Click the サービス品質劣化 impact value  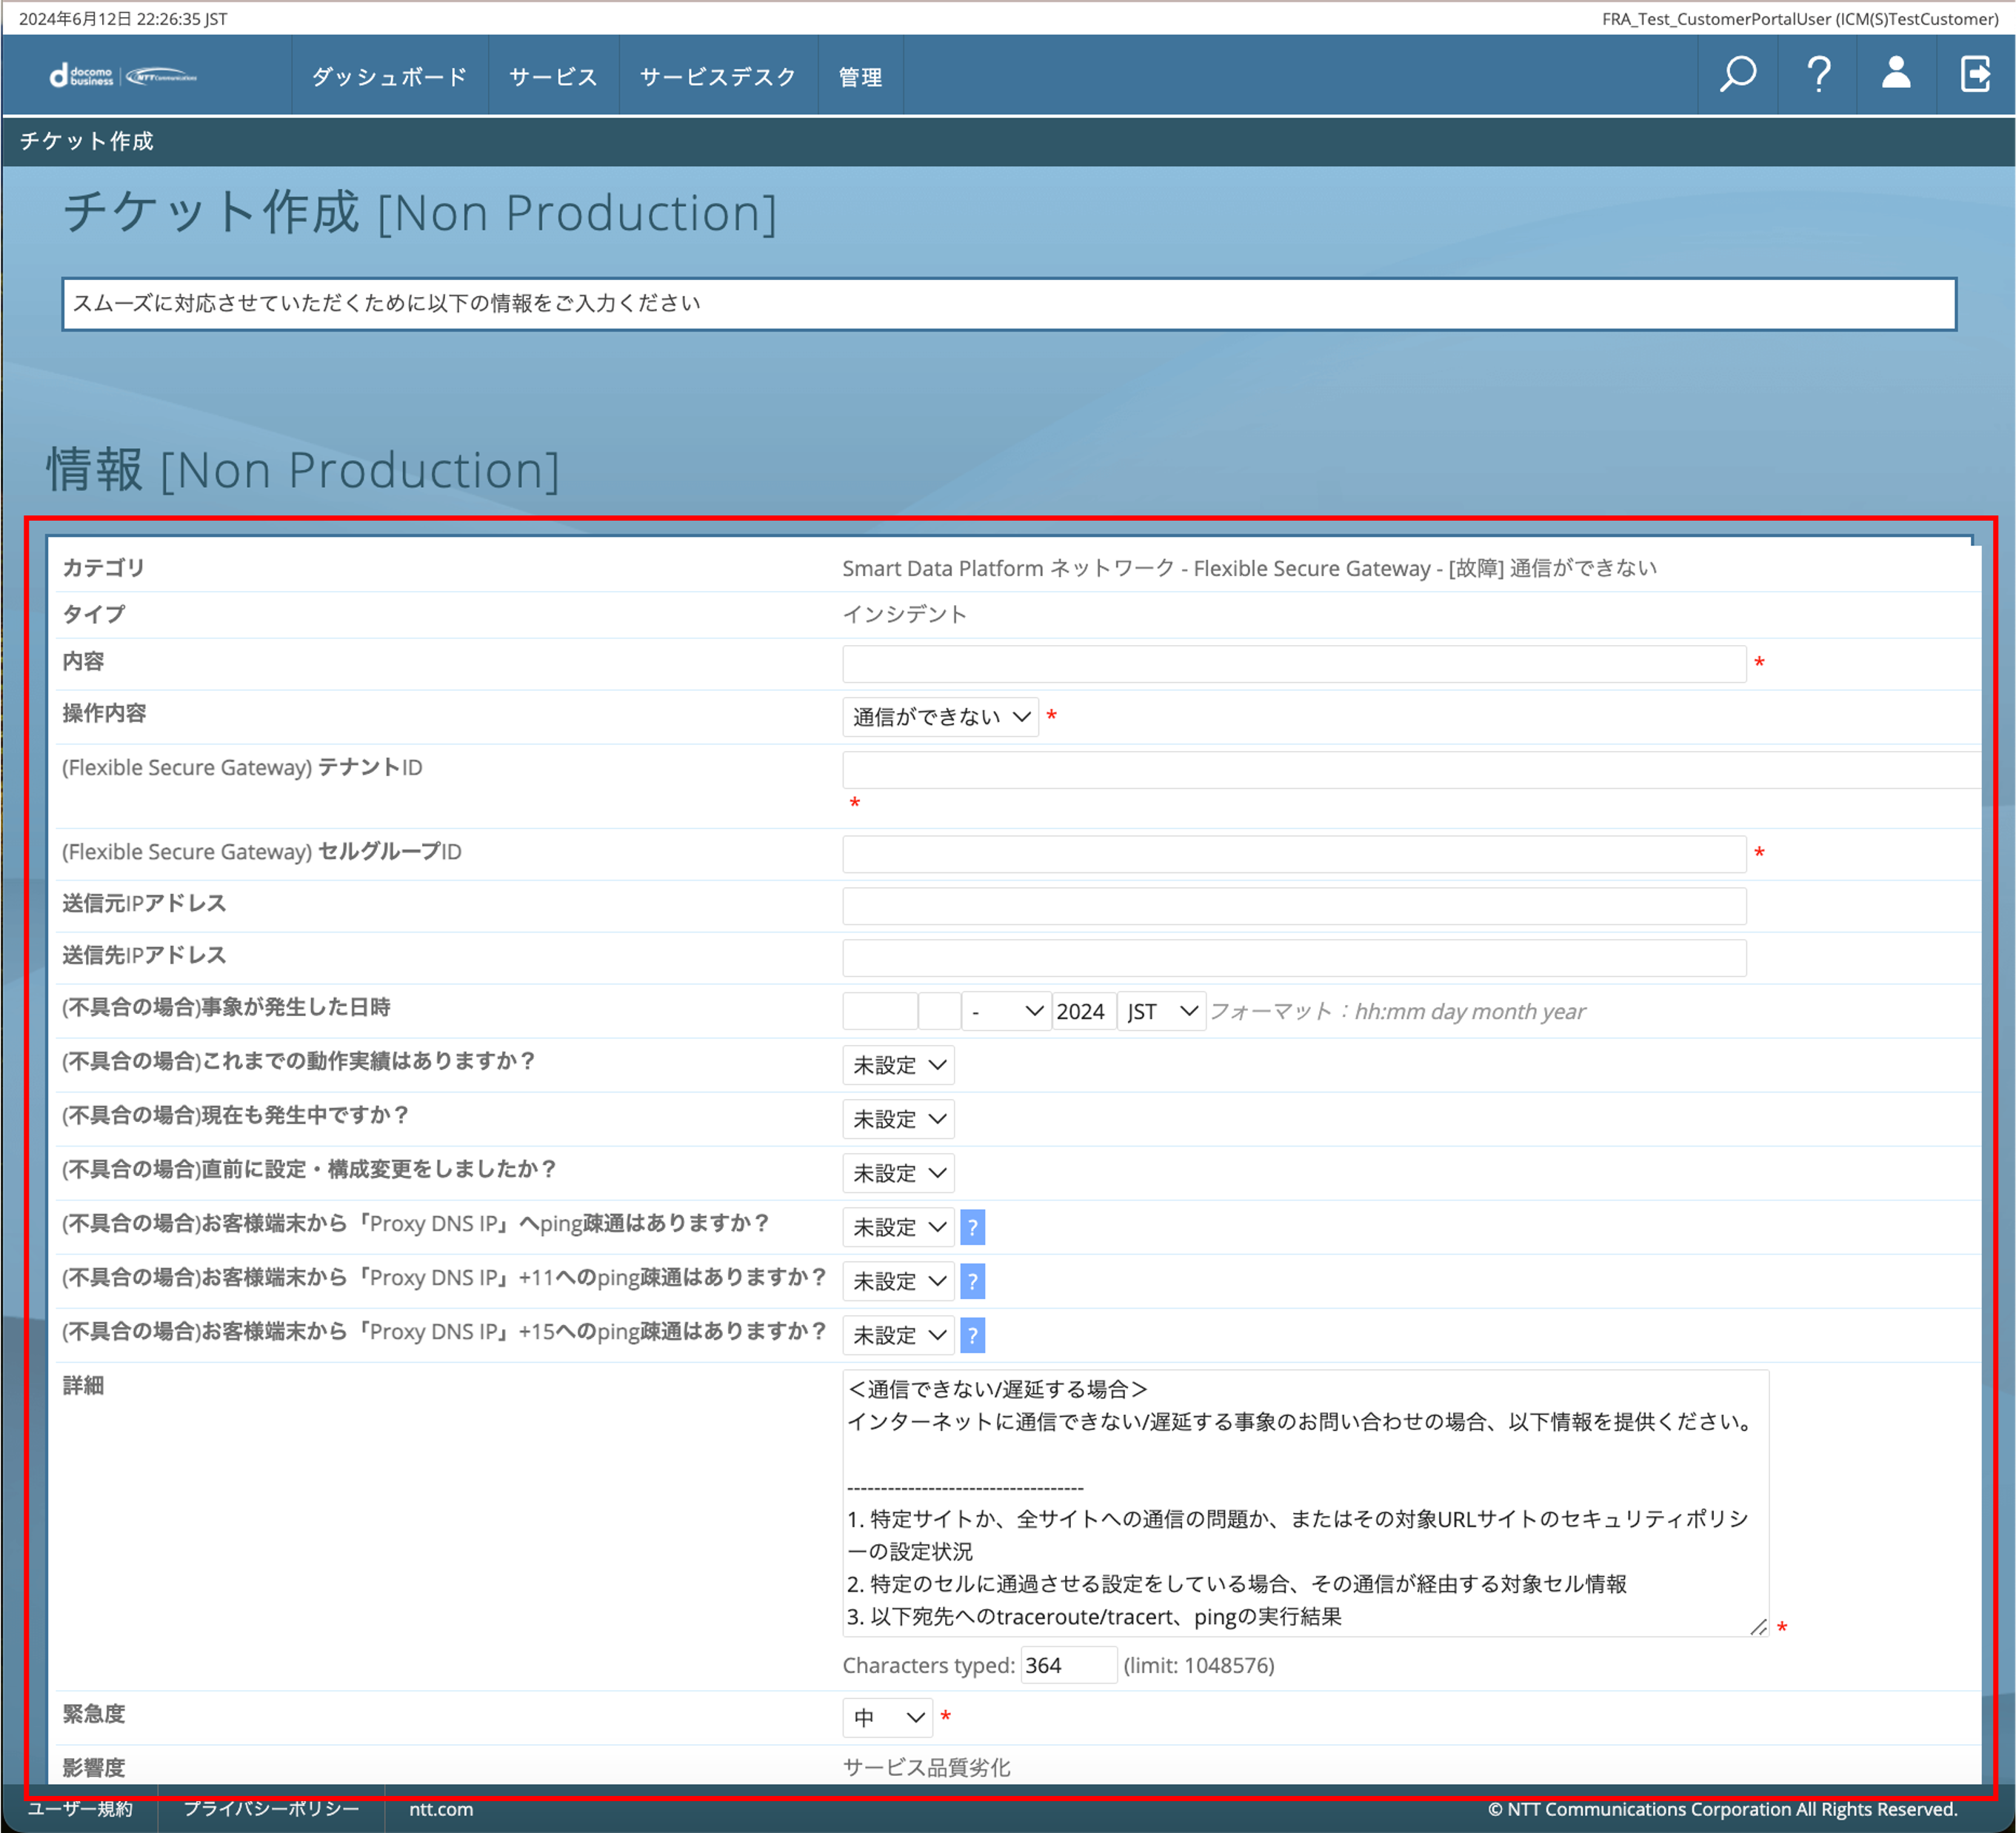[x=927, y=1767]
